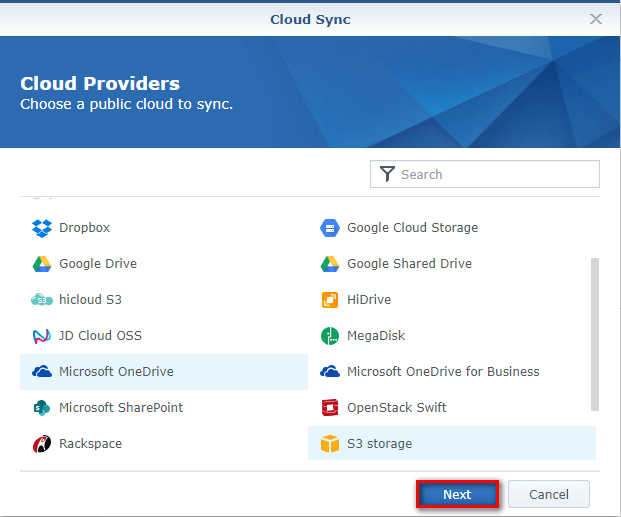Close the Cloud Sync dialog
Screen dimensions: 621x517
tap(596, 19)
